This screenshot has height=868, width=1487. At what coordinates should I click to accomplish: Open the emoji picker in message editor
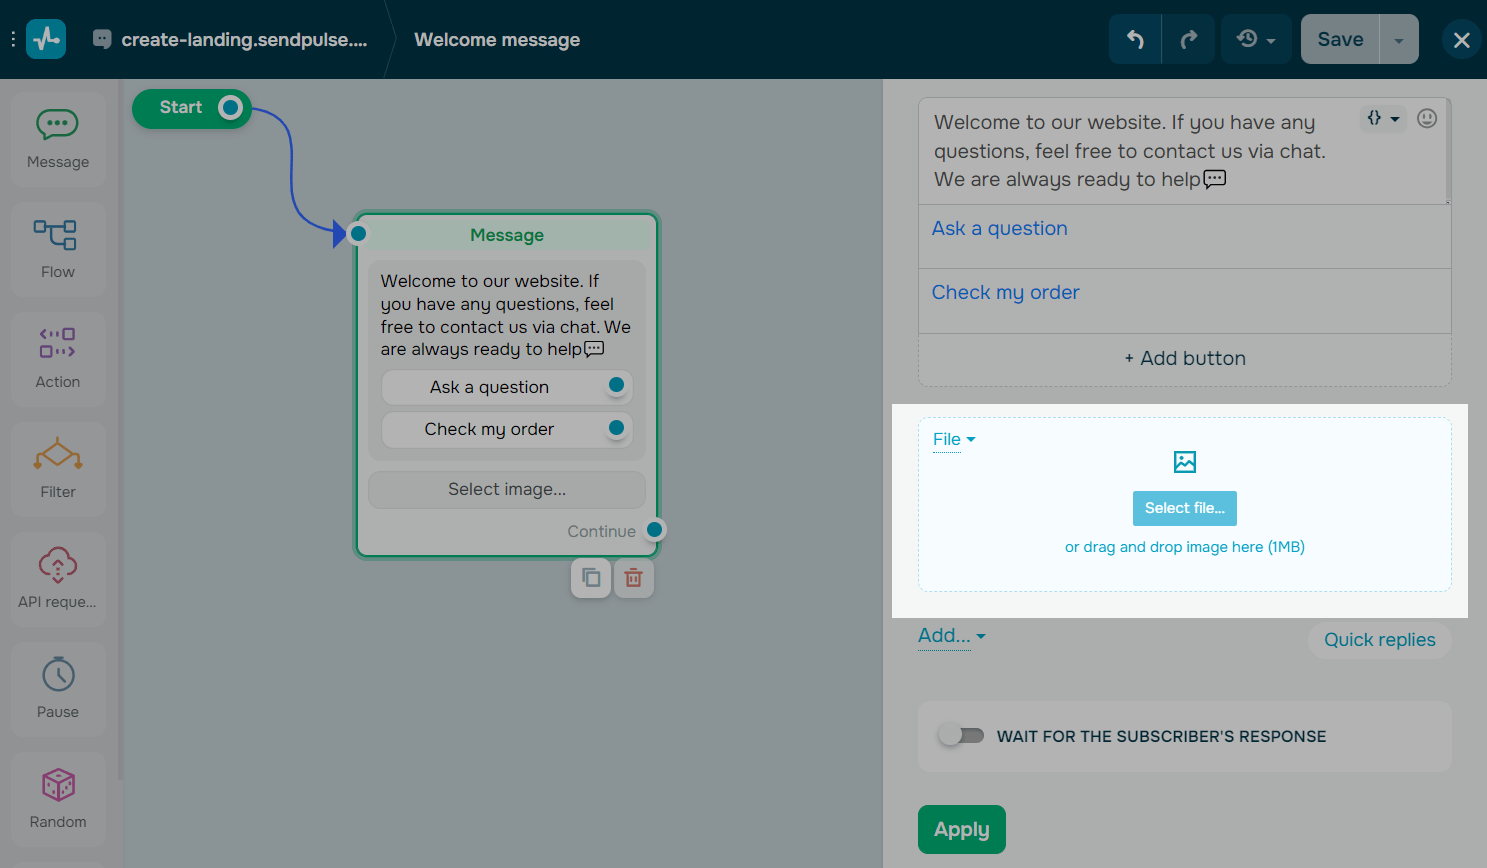[1427, 118]
